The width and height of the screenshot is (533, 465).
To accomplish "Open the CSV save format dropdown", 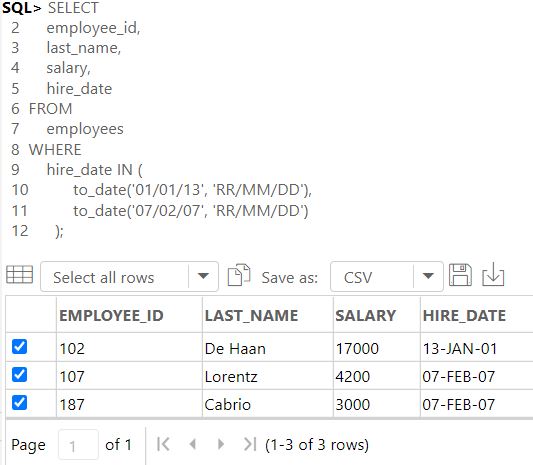I will pos(387,277).
